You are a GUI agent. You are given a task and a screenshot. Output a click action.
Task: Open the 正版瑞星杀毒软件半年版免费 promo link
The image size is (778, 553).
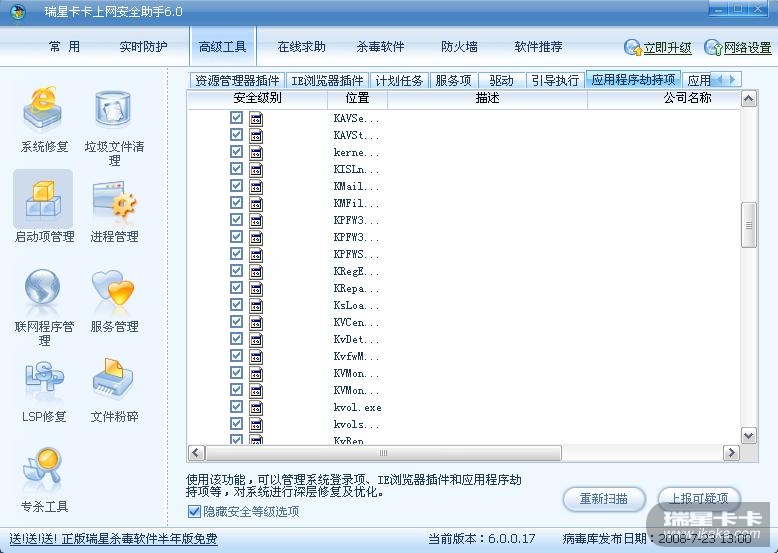coord(113,539)
